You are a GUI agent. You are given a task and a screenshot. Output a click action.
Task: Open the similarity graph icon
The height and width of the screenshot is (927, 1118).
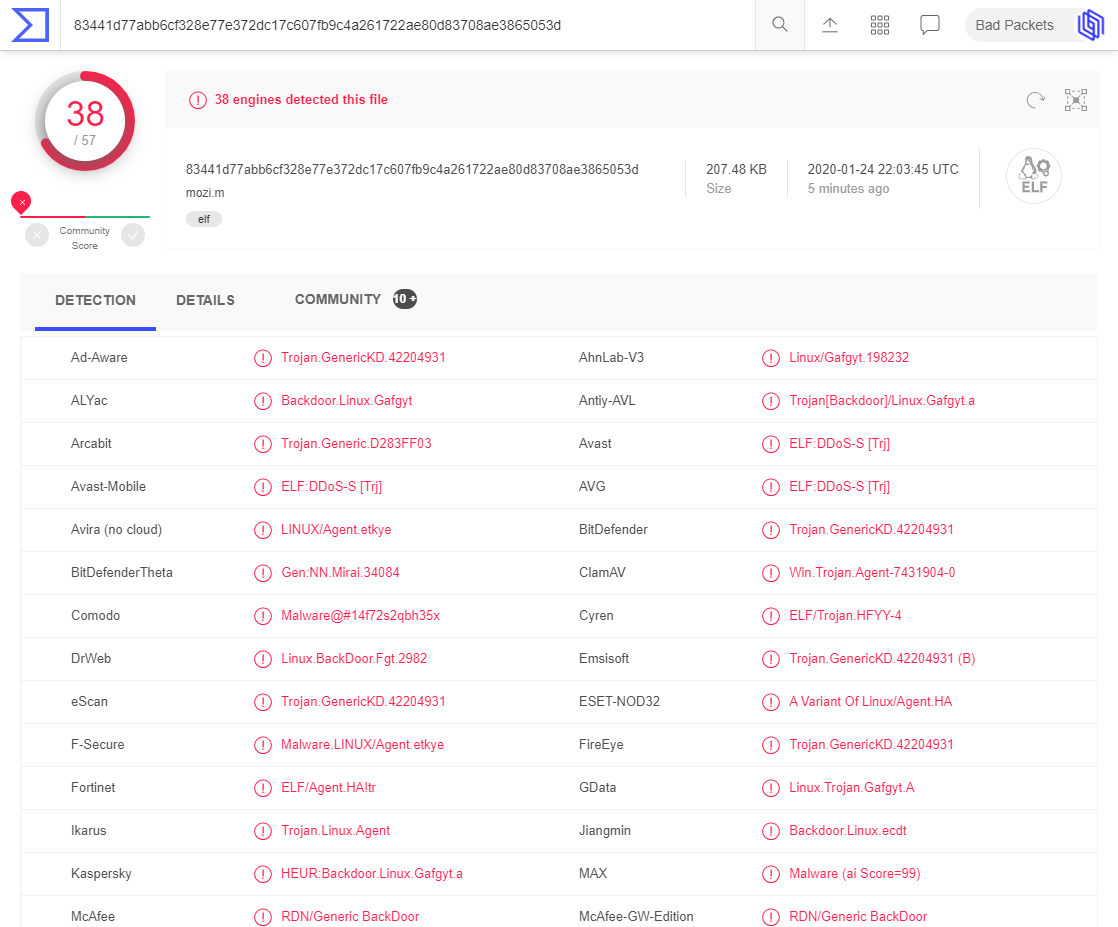(x=1075, y=100)
